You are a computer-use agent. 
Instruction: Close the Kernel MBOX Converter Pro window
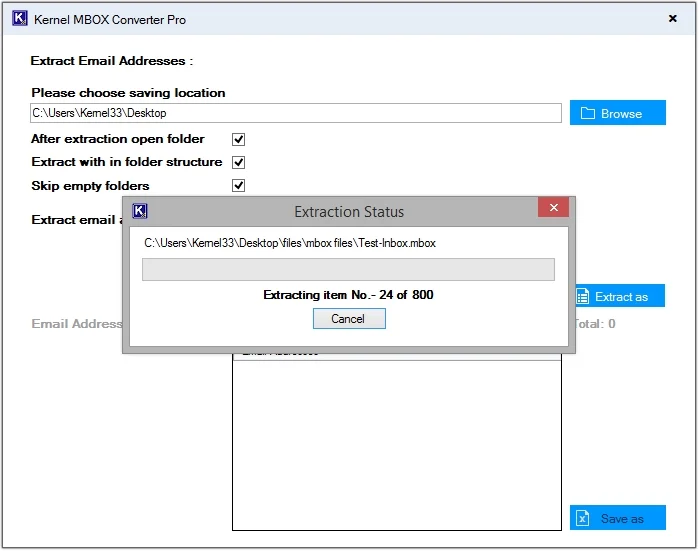(x=672, y=18)
